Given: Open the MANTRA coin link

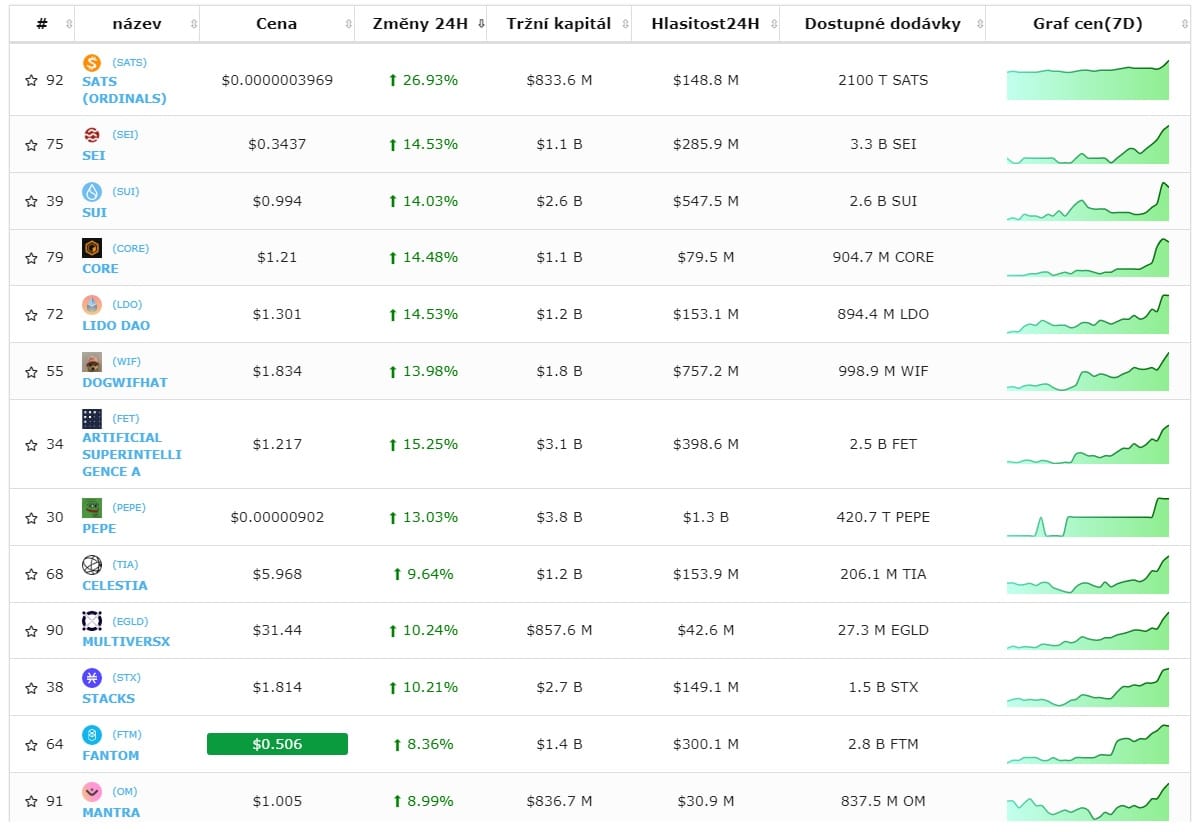Looking at the screenshot, I should point(111,812).
